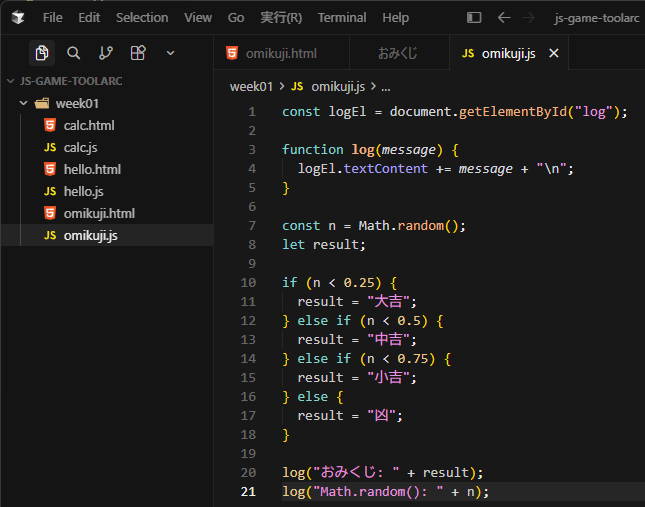The width and height of the screenshot is (645, 507).
Task: Open the Edit menu
Action: coord(89,18)
